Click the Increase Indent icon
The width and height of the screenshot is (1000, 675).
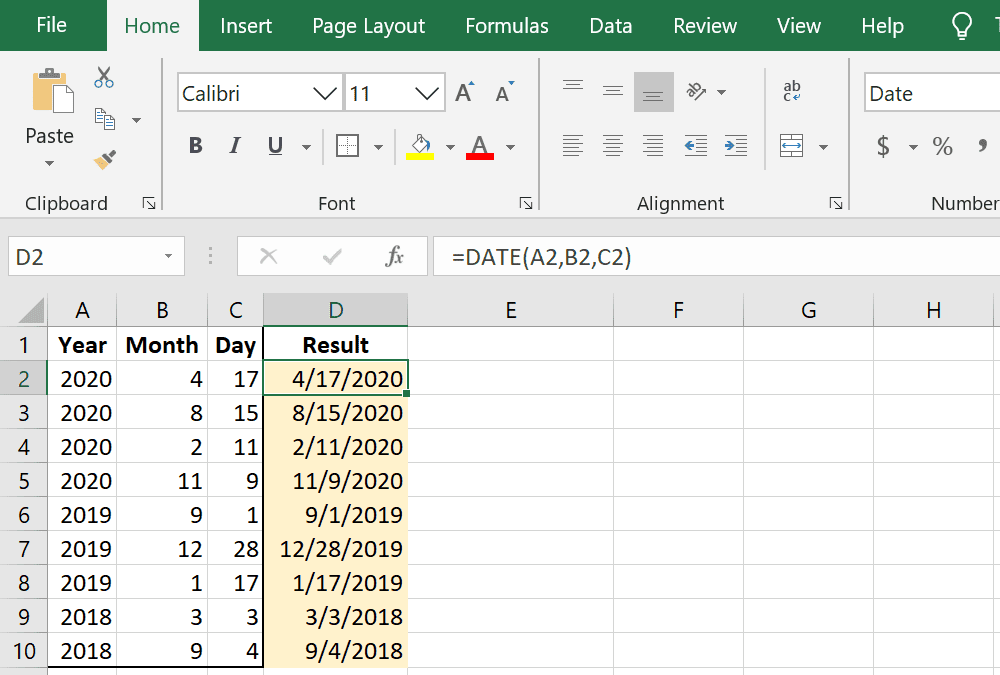point(735,146)
